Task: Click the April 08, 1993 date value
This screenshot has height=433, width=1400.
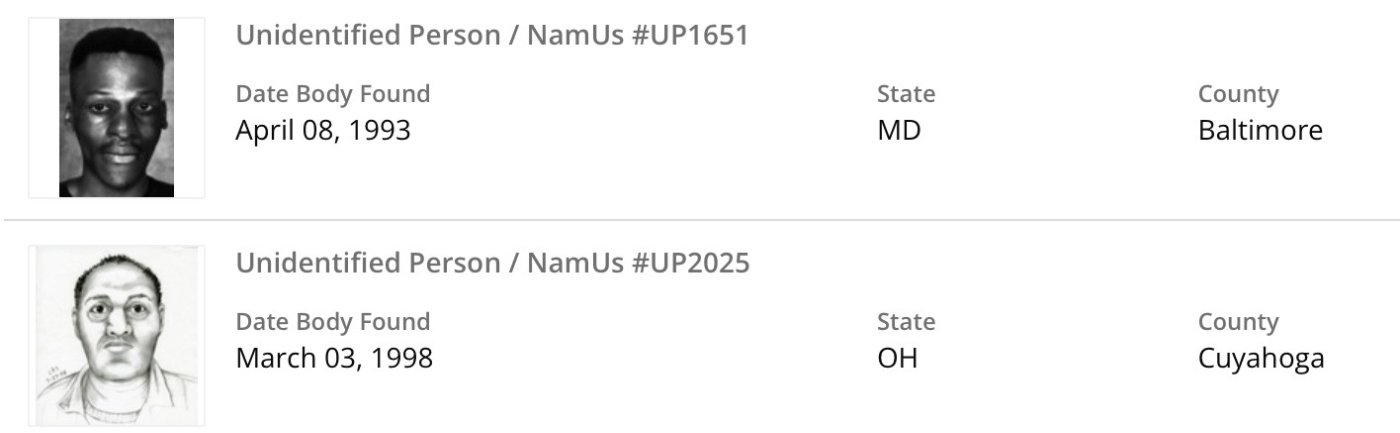Action: coord(323,130)
